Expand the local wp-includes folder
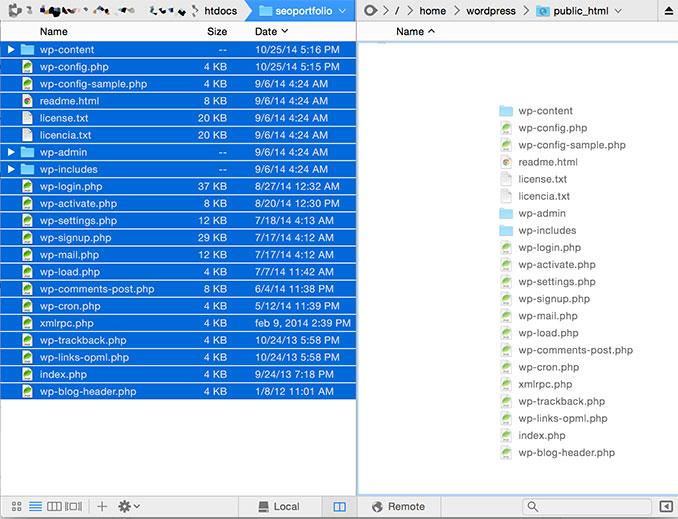Viewport: 678px width, 519px height. click(x=11, y=169)
